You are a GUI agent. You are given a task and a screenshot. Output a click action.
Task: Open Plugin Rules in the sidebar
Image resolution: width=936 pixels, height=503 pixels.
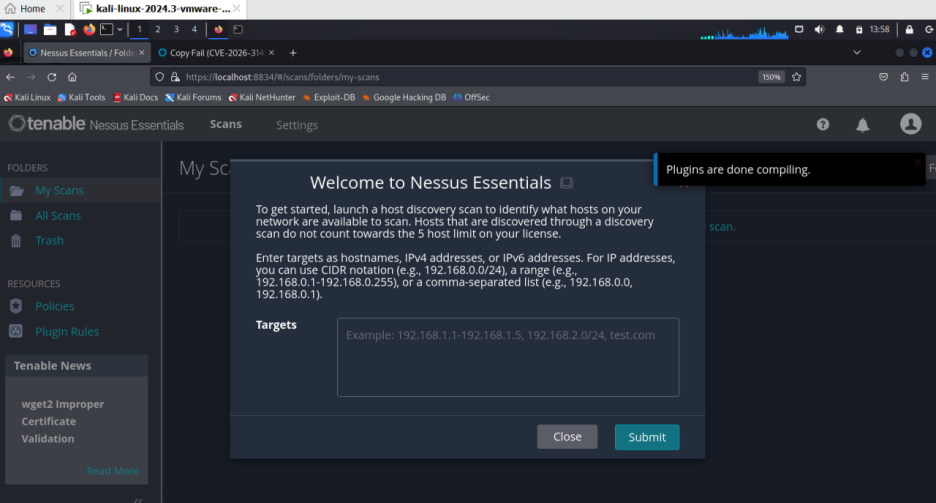tap(67, 331)
